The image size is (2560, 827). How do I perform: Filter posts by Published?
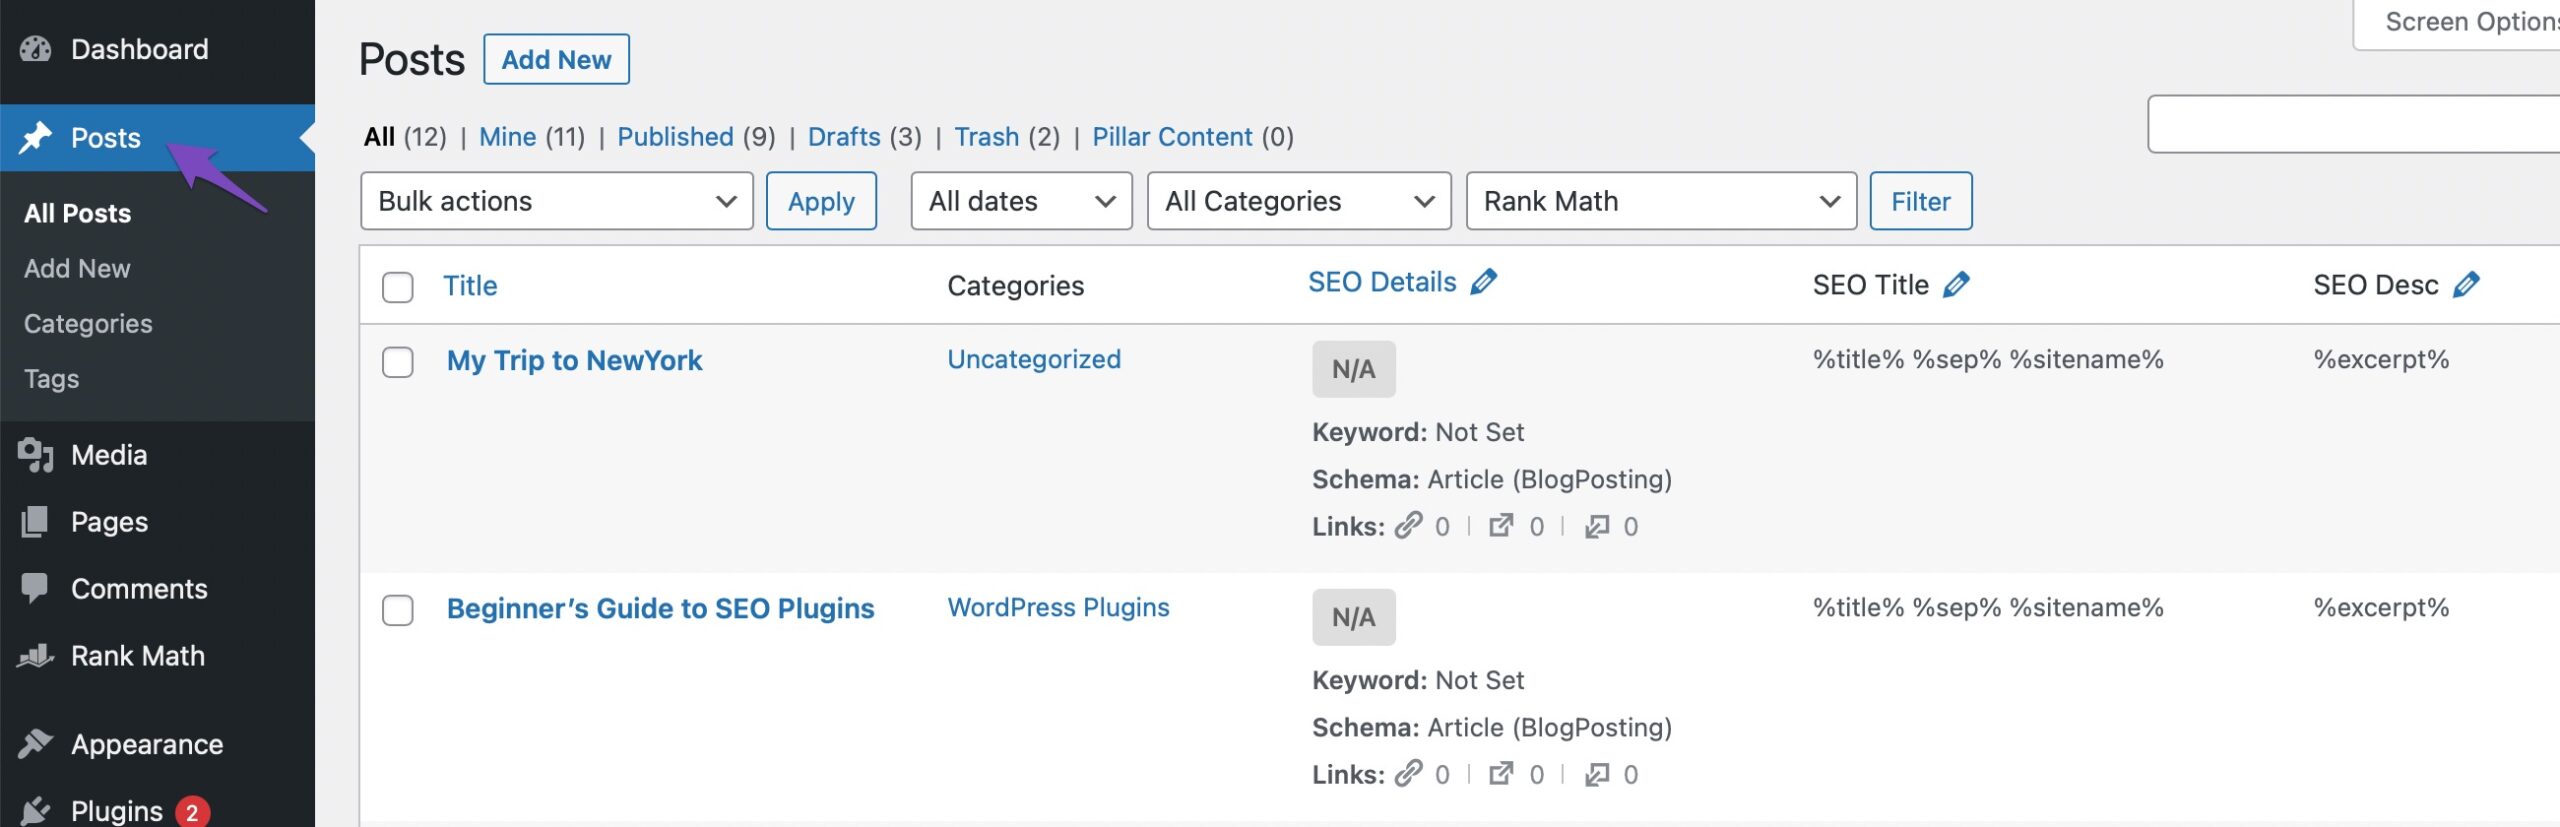pyautogui.click(x=675, y=136)
